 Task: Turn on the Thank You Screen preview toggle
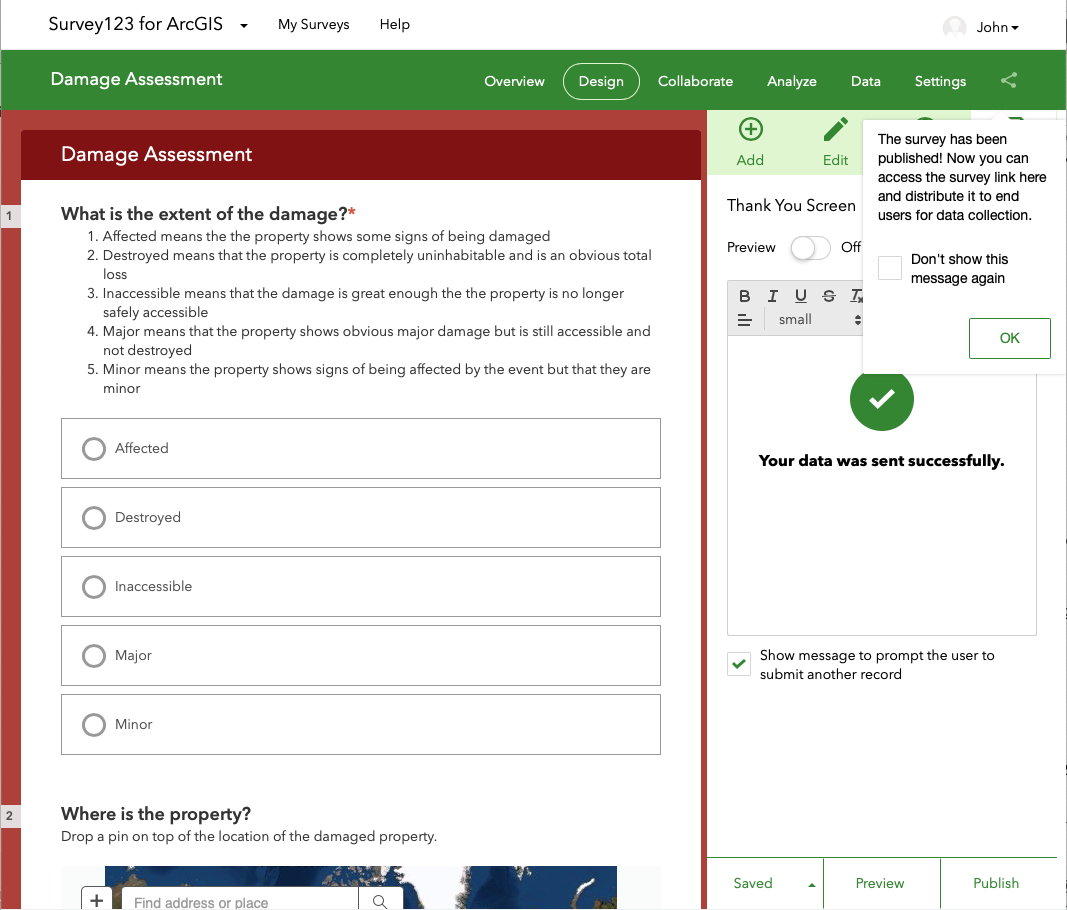point(809,248)
